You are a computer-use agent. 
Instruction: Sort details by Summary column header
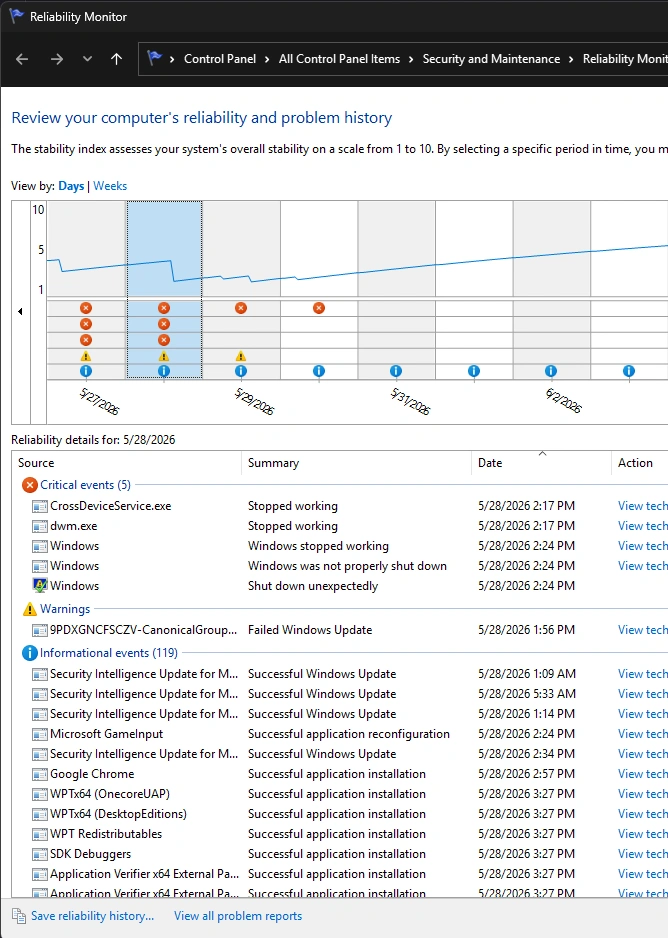point(356,462)
